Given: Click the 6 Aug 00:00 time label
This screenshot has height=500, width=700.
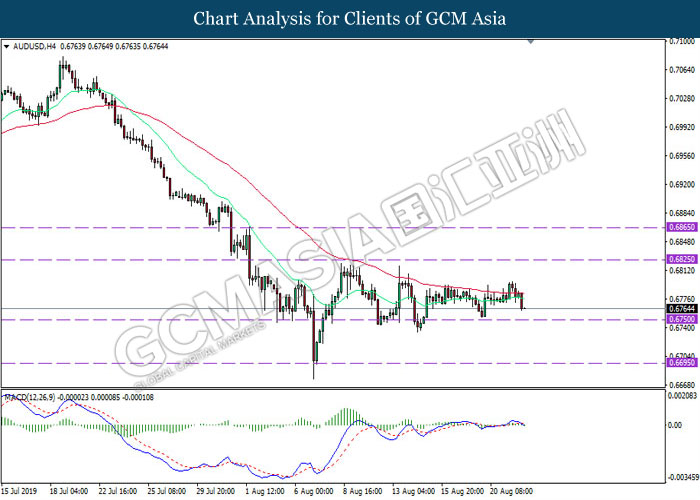Looking at the screenshot, I should (313, 491).
